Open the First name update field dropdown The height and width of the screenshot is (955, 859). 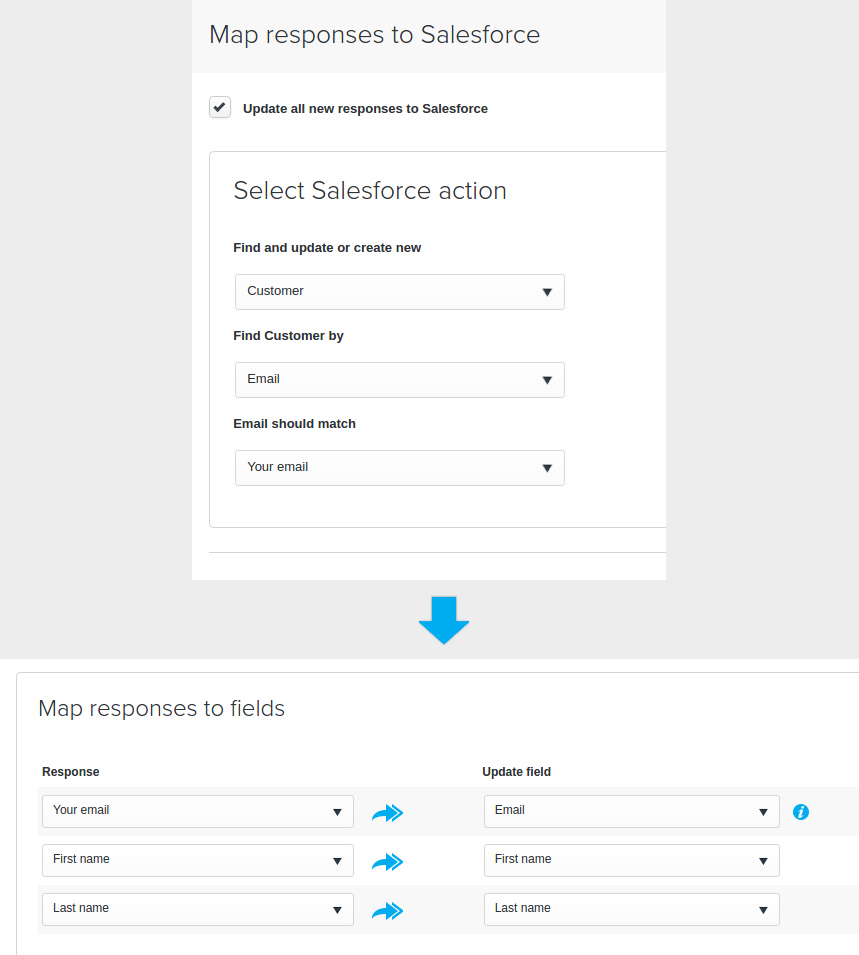click(632, 860)
